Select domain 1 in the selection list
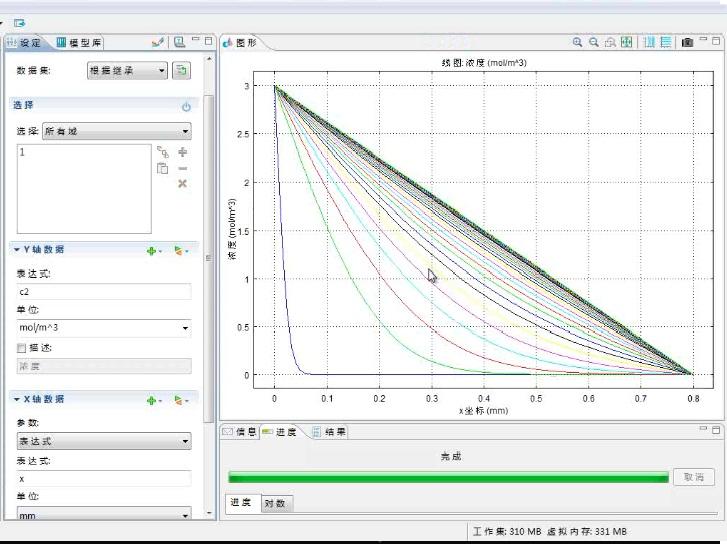This screenshot has width=727, height=544. [x=22, y=152]
